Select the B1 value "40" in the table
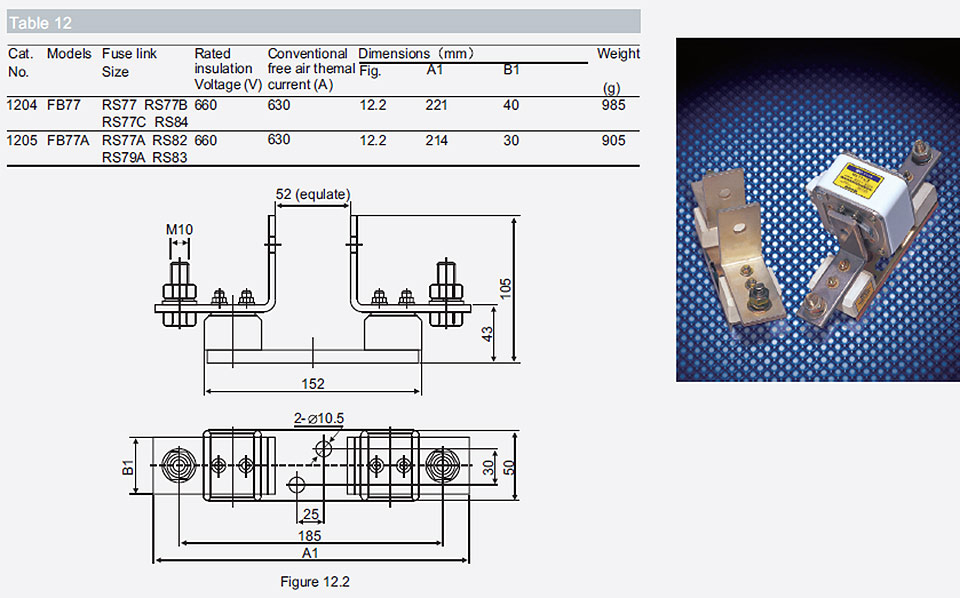The height and width of the screenshot is (598, 960). pyautogui.click(x=511, y=105)
